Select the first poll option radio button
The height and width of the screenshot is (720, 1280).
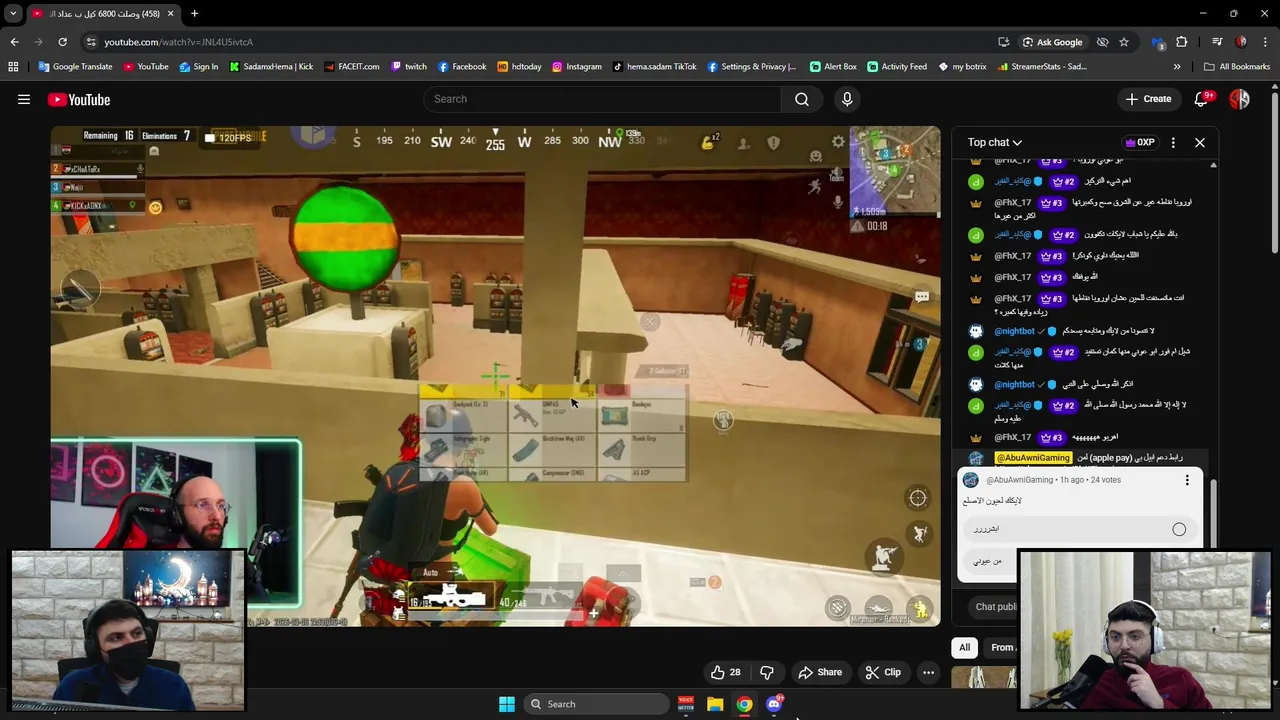[1179, 529]
